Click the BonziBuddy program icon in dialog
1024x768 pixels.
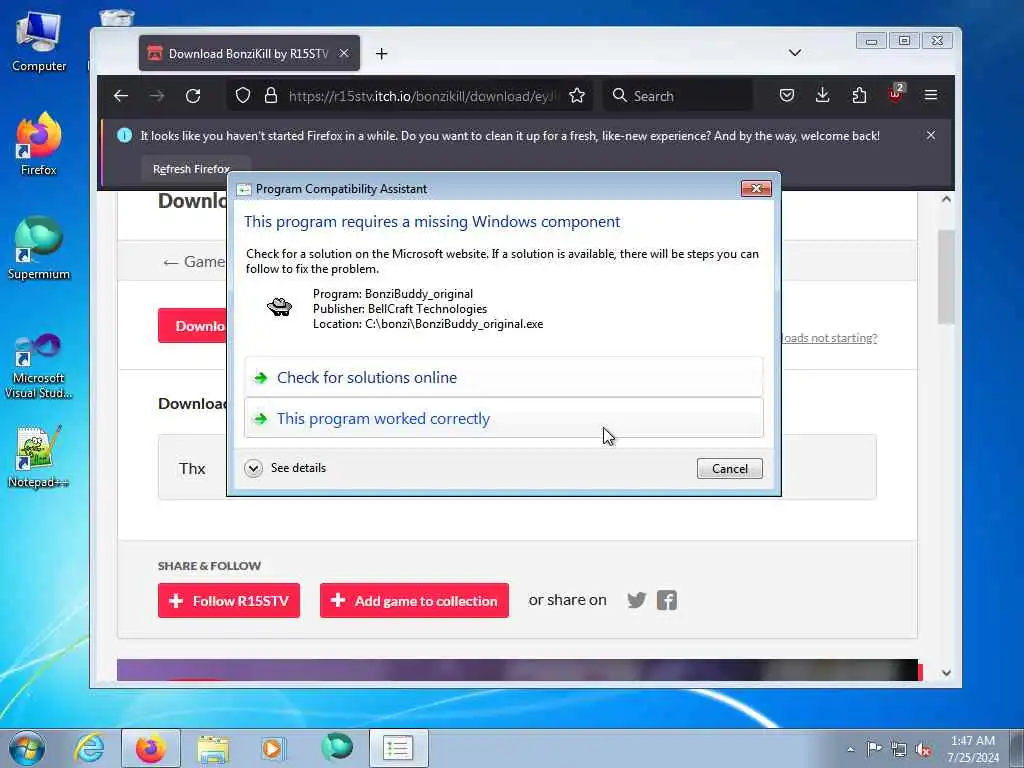[280, 306]
